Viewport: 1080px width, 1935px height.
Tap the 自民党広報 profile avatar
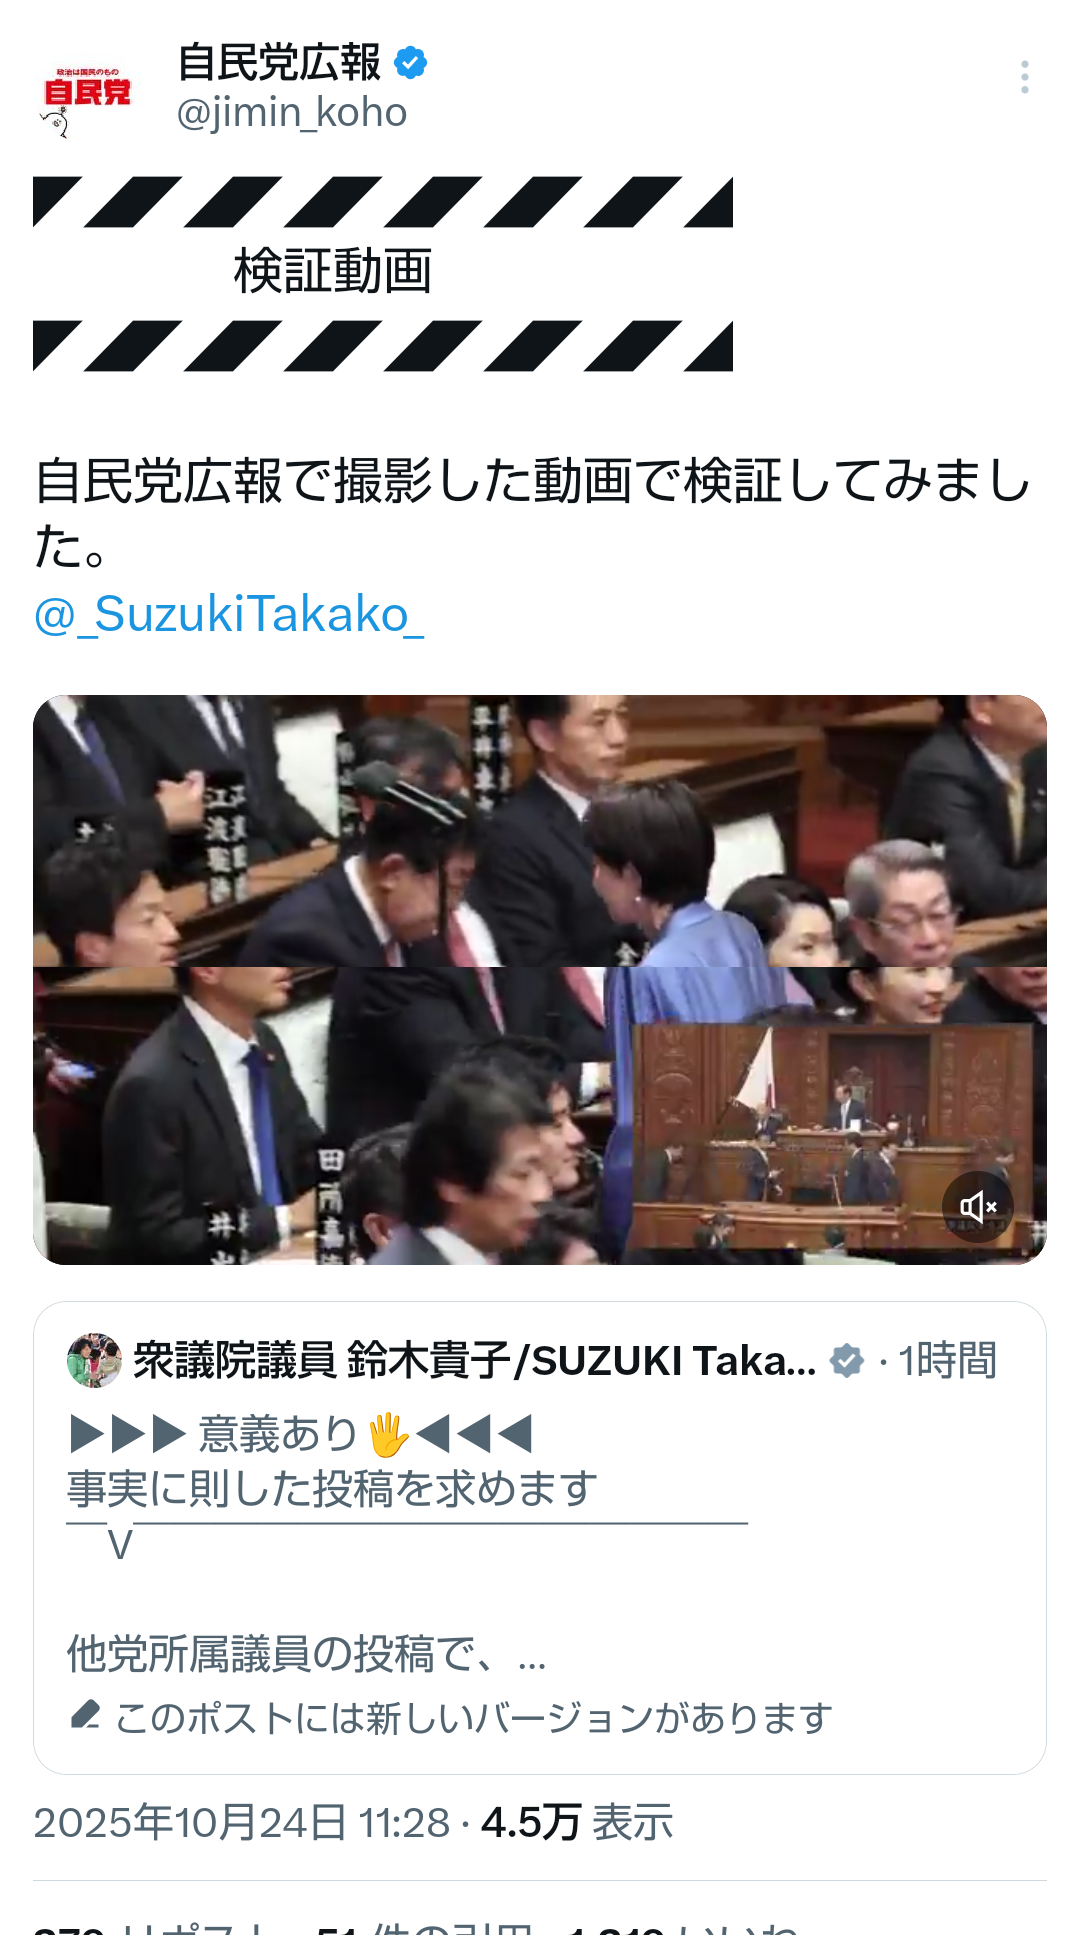87,96
